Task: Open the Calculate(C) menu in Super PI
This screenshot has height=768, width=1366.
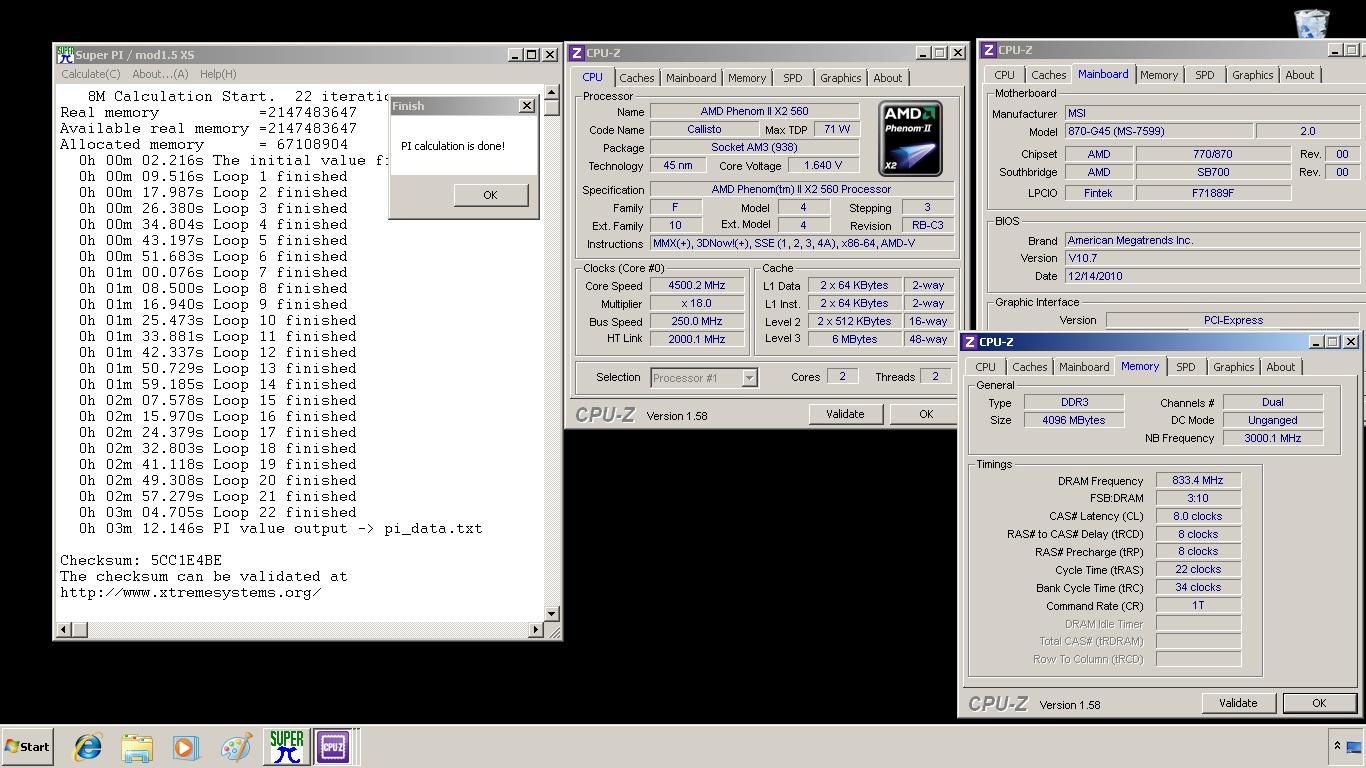Action: [x=90, y=74]
